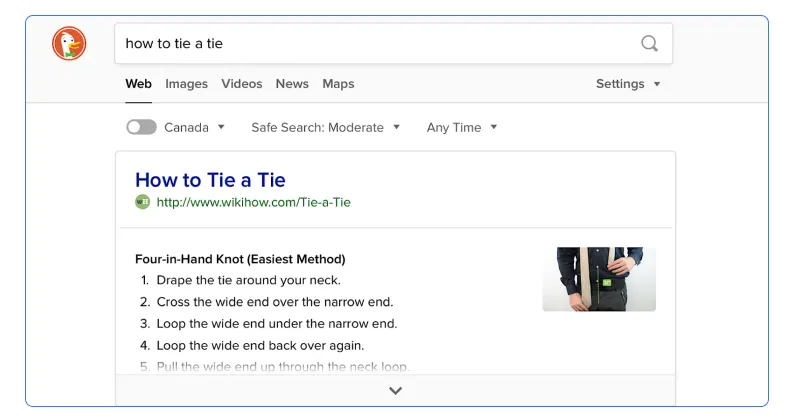
Task: Click the magnifying glass search icon
Action: coord(649,43)
